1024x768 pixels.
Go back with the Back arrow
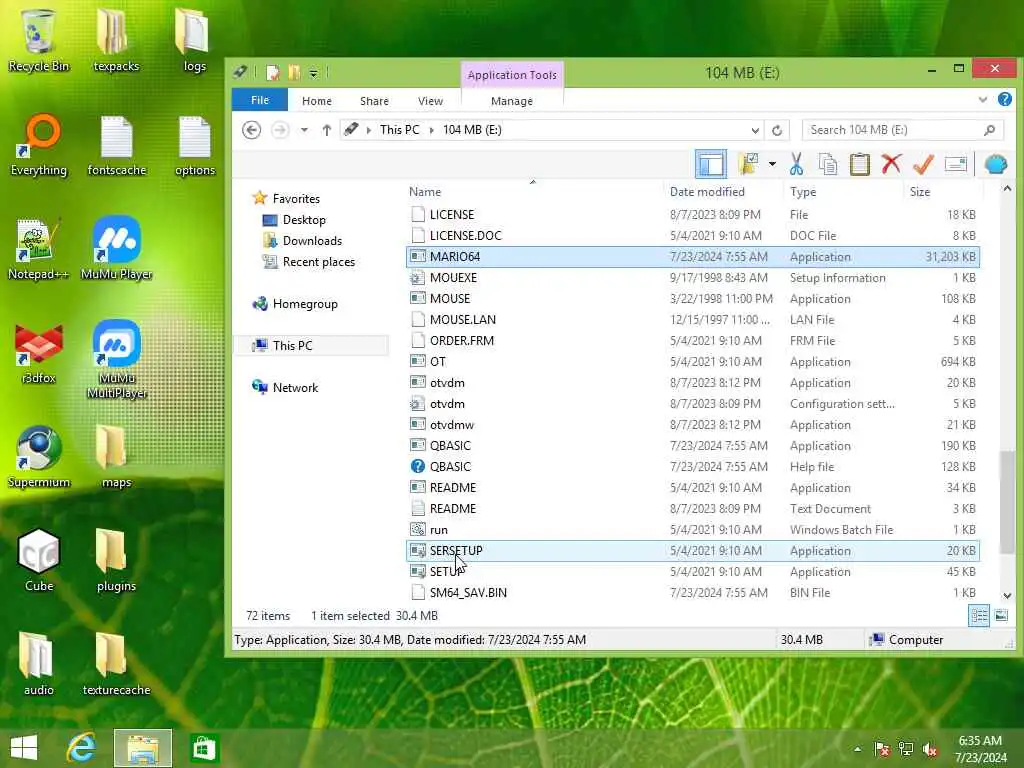(251, 130)
